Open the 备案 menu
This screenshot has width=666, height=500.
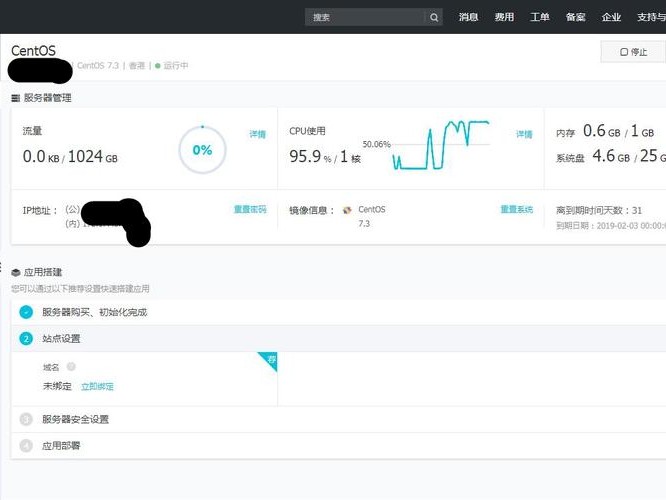coord(576,17)
